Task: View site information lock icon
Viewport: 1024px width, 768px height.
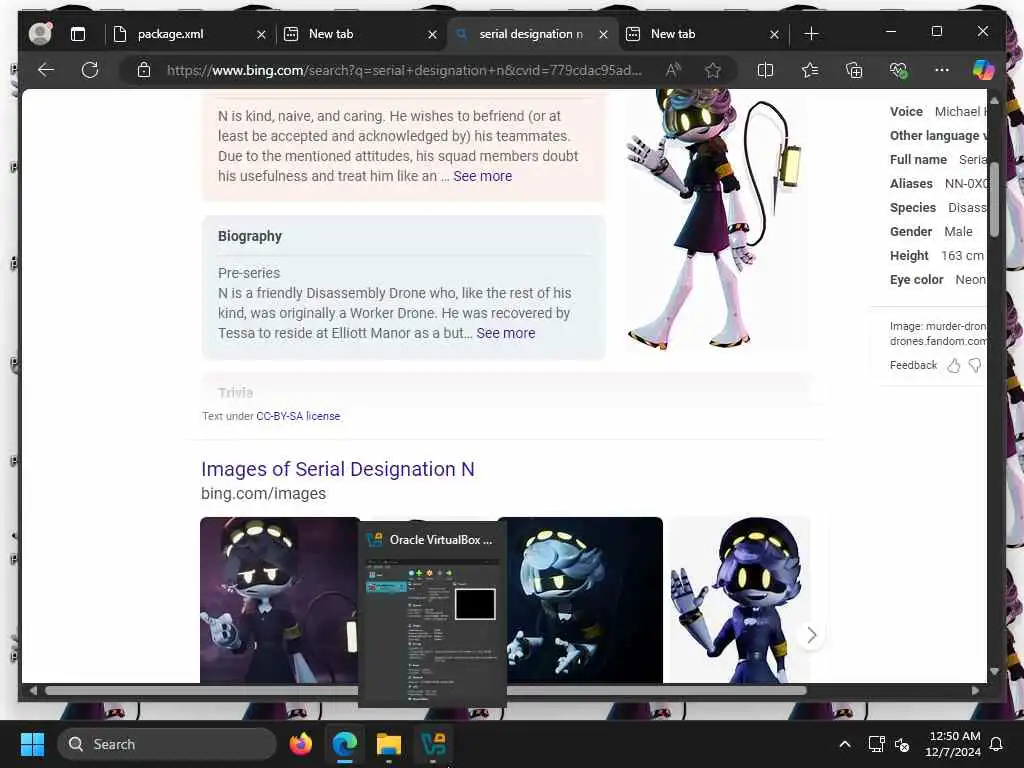Action: 144,70
